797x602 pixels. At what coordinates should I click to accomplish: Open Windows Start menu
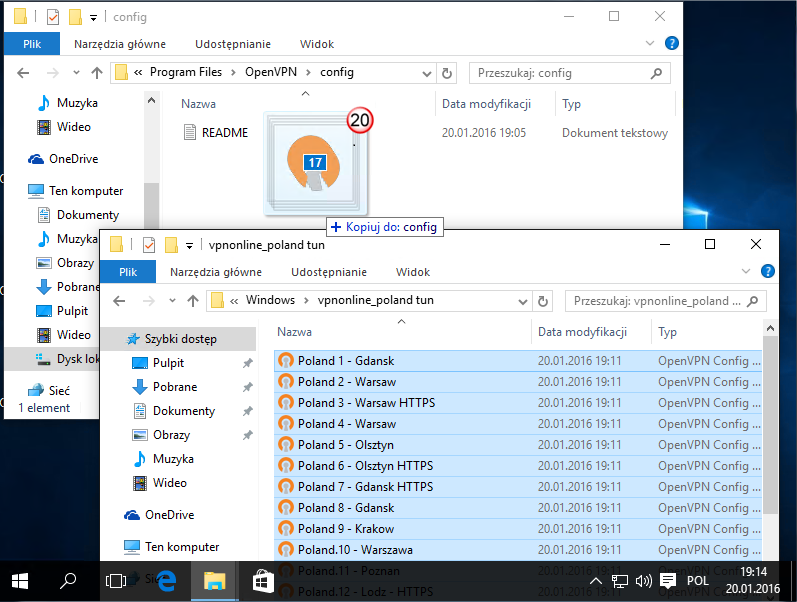click(x=20, y=581)
